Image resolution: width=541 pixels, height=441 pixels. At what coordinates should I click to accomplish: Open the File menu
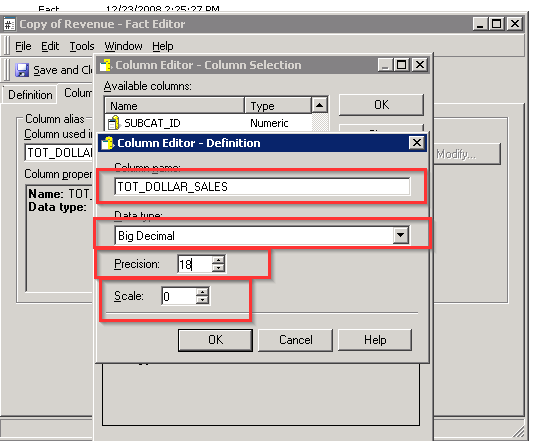(23, 46)
